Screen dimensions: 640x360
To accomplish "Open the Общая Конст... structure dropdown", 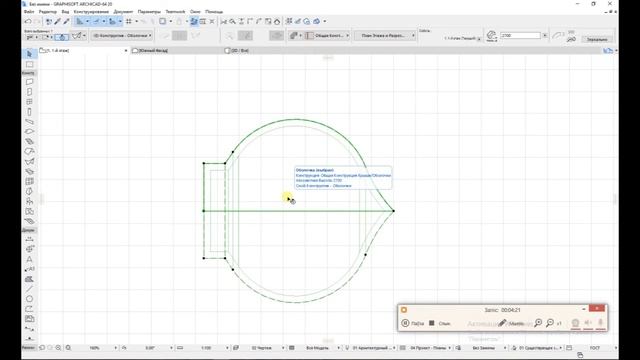I will click(x=327, y=36).
